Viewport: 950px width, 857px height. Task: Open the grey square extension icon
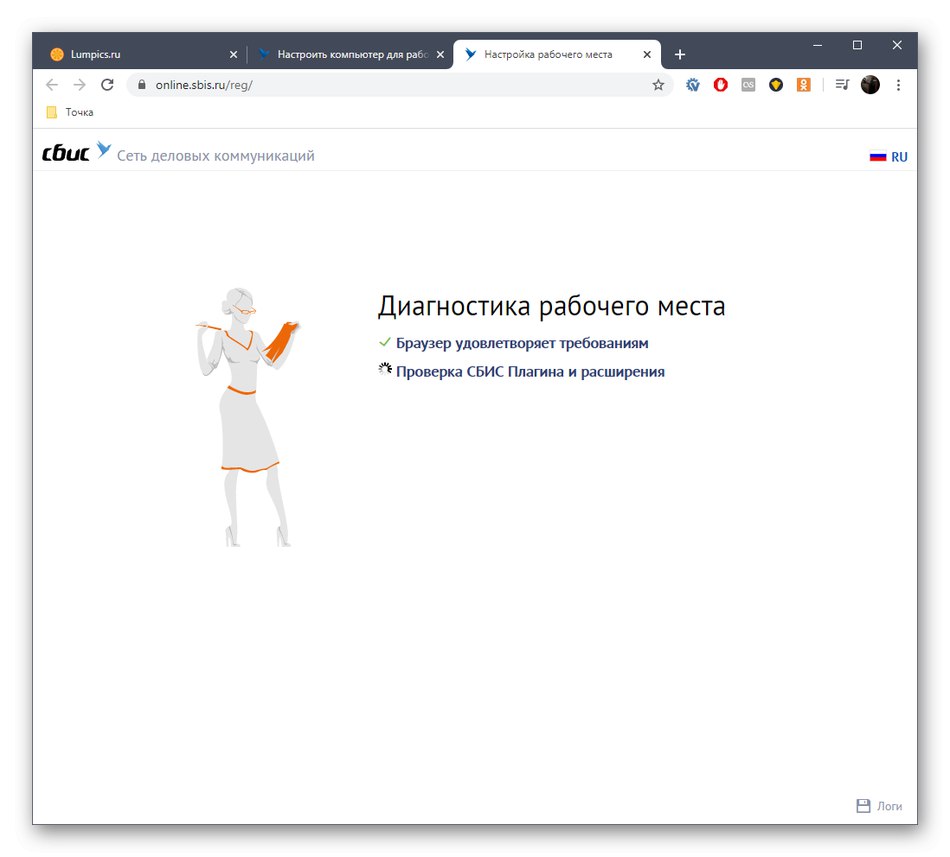(748, 85)
